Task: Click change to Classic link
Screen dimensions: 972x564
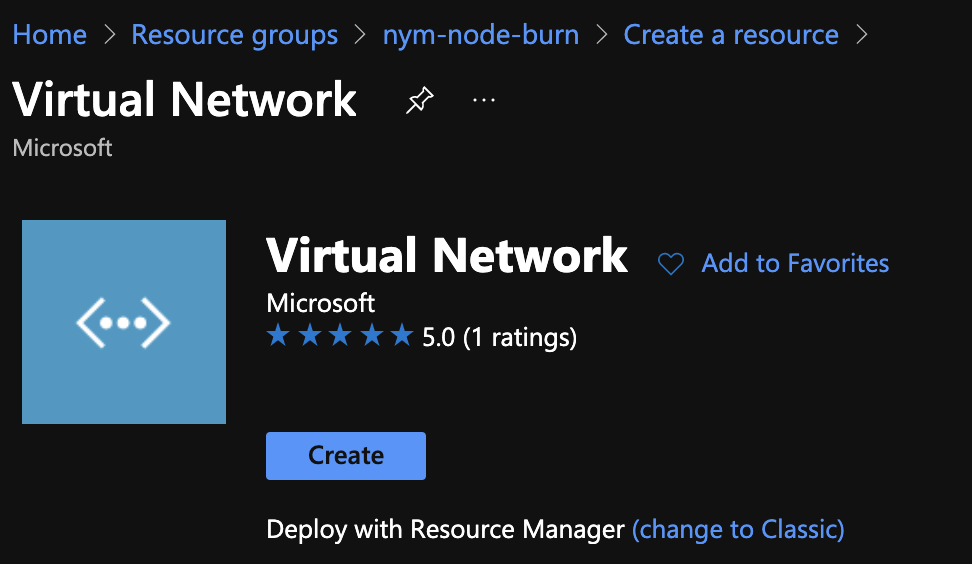Action: (x=738, y=529)
